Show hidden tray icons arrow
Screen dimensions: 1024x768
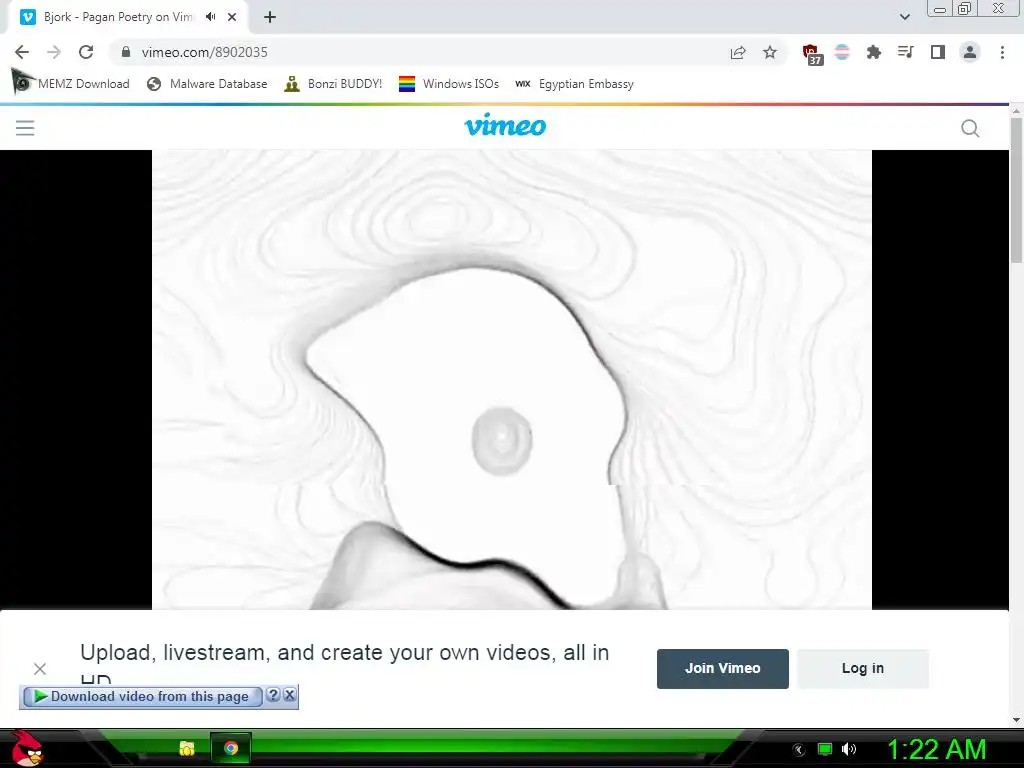point(799,750)
